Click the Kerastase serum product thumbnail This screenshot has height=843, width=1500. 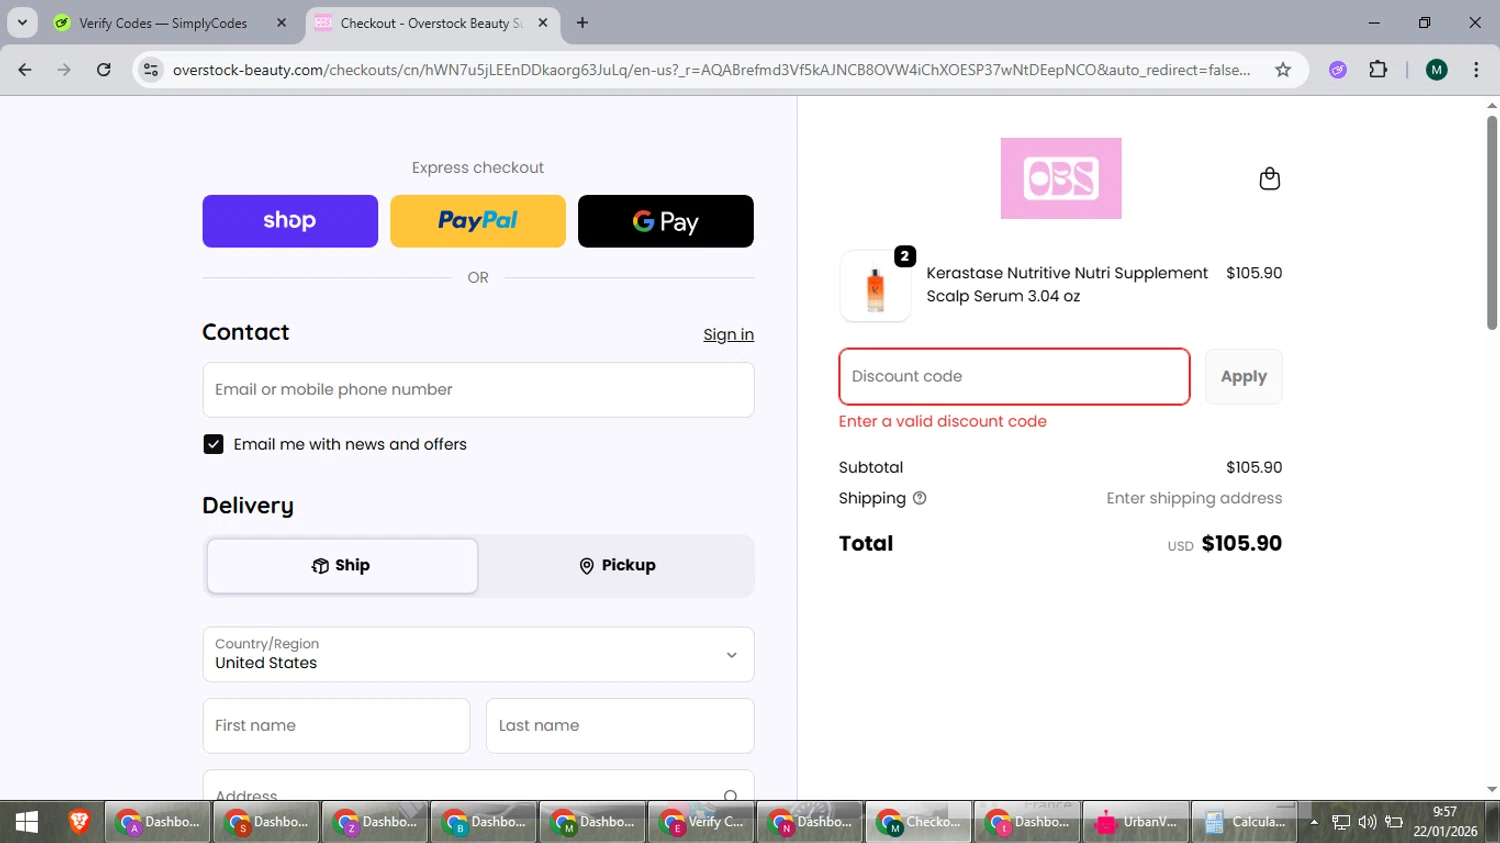click(875, 286)
